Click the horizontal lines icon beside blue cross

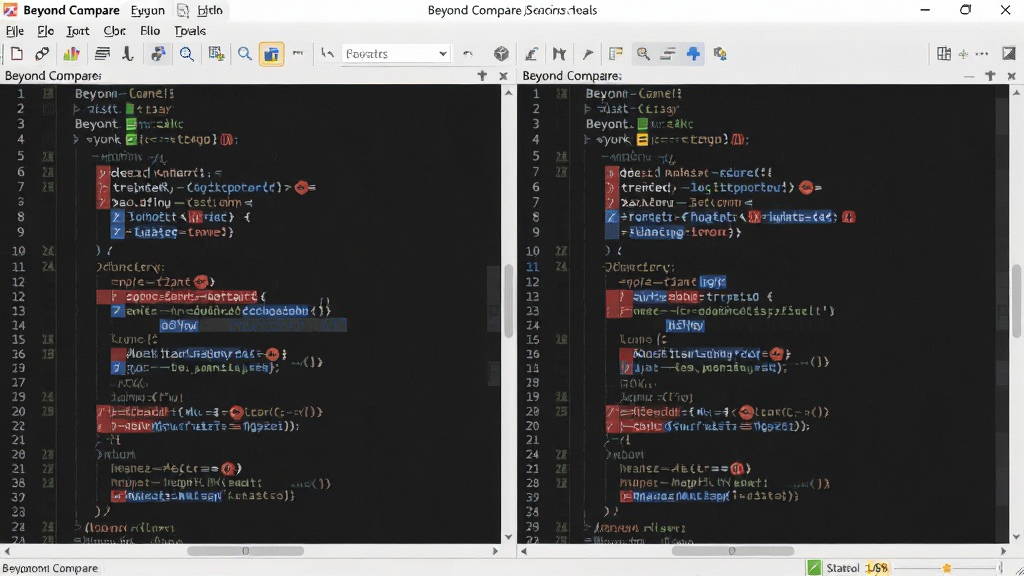click(667, 54)
